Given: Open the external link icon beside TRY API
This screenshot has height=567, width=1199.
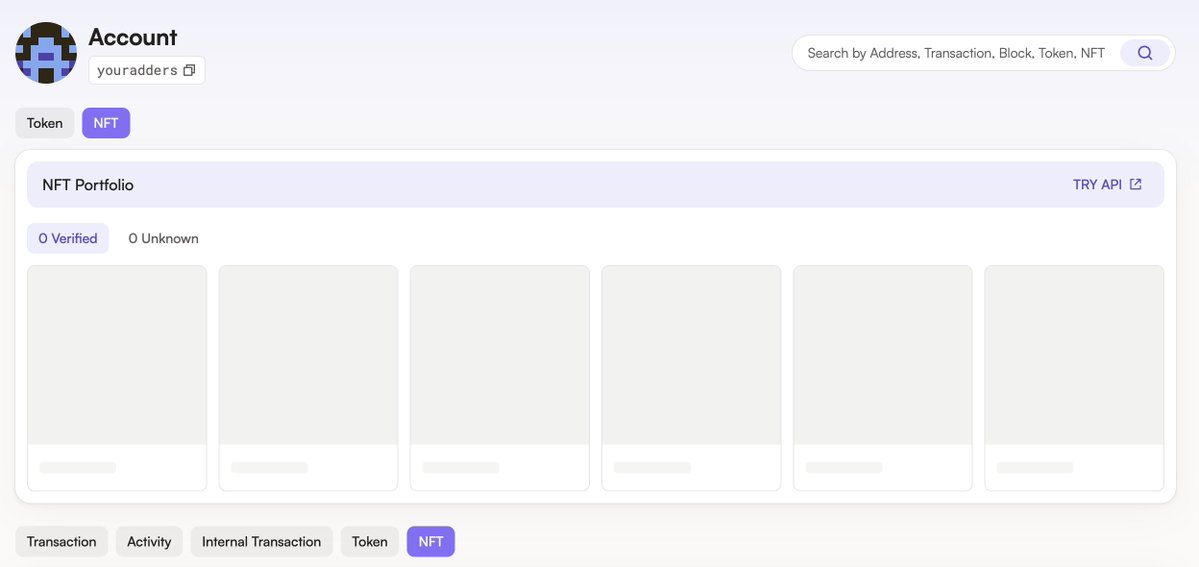Looking at the screenshot, I should click(1136, 184).
